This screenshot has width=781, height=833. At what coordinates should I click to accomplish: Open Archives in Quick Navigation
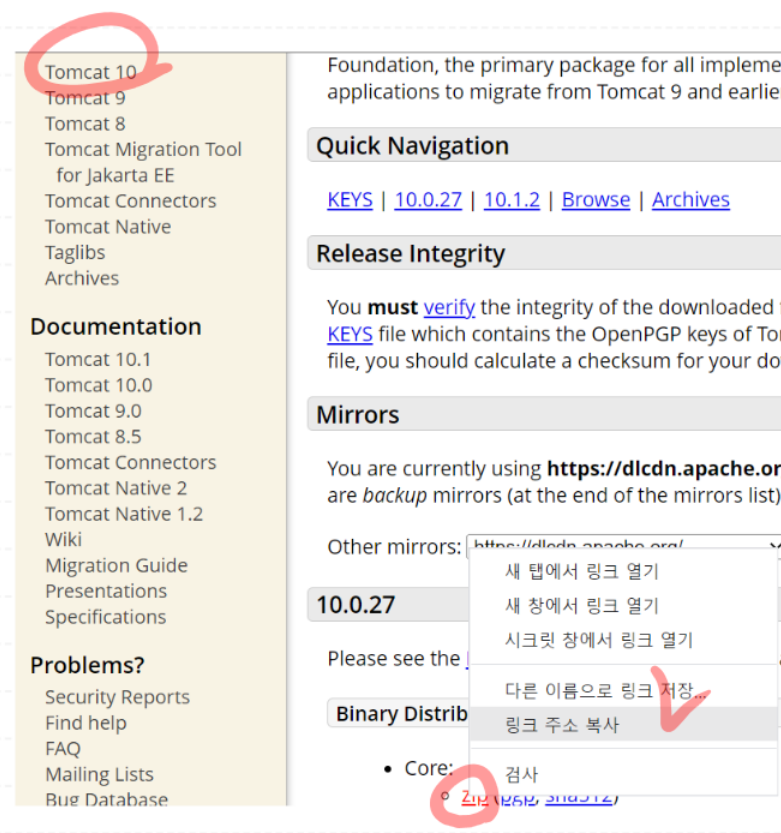pos(691,200)
